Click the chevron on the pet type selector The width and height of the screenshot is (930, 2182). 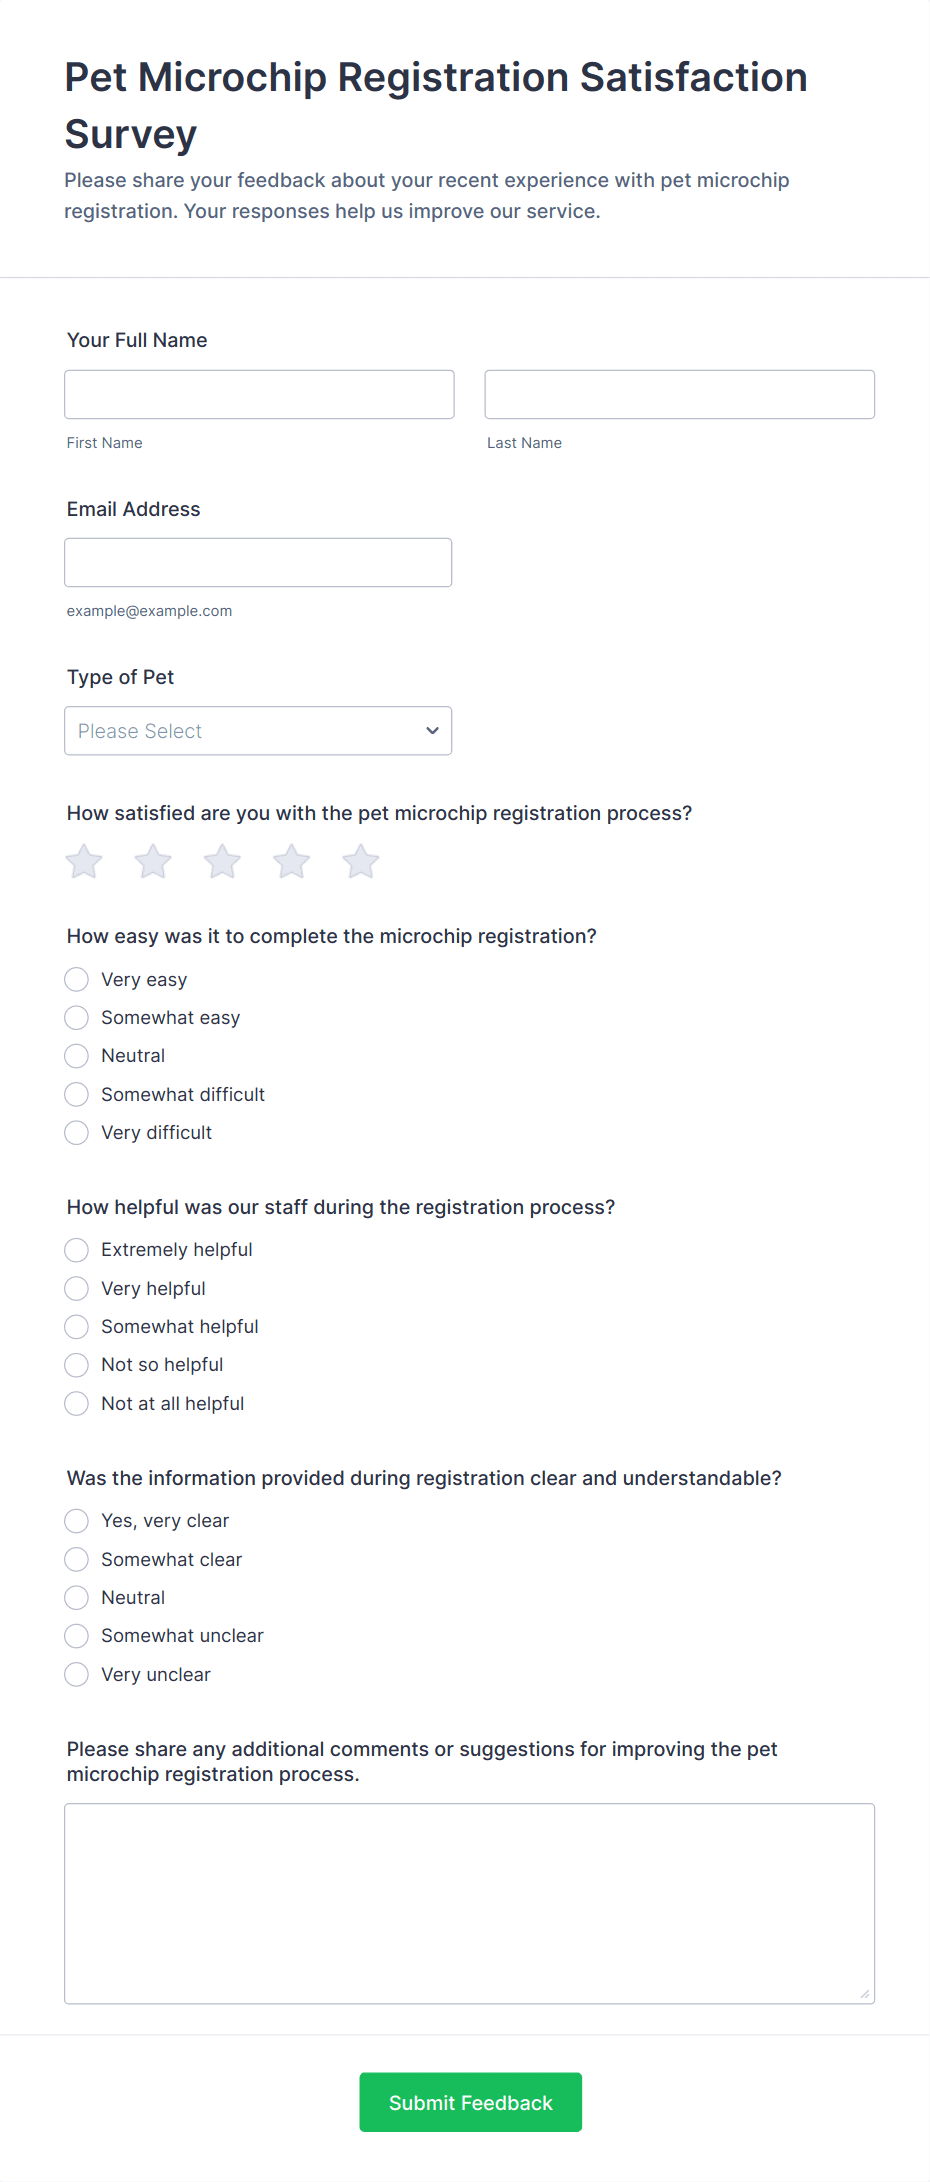coord(431,731)
